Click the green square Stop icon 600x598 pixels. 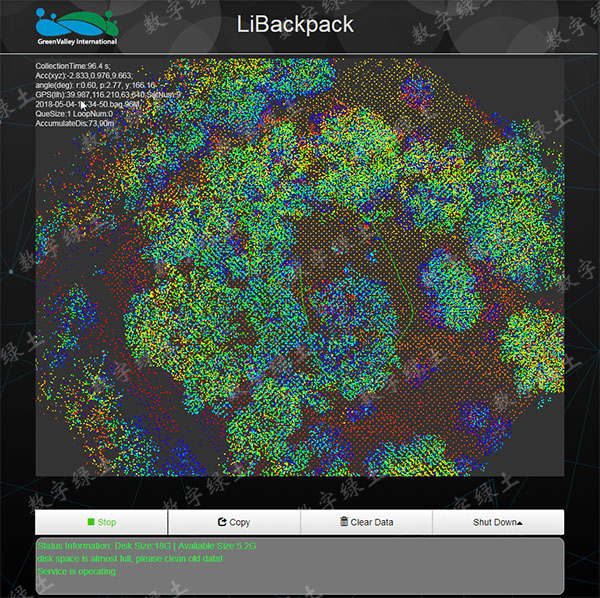pyautogui.click(x=91, y=522)
